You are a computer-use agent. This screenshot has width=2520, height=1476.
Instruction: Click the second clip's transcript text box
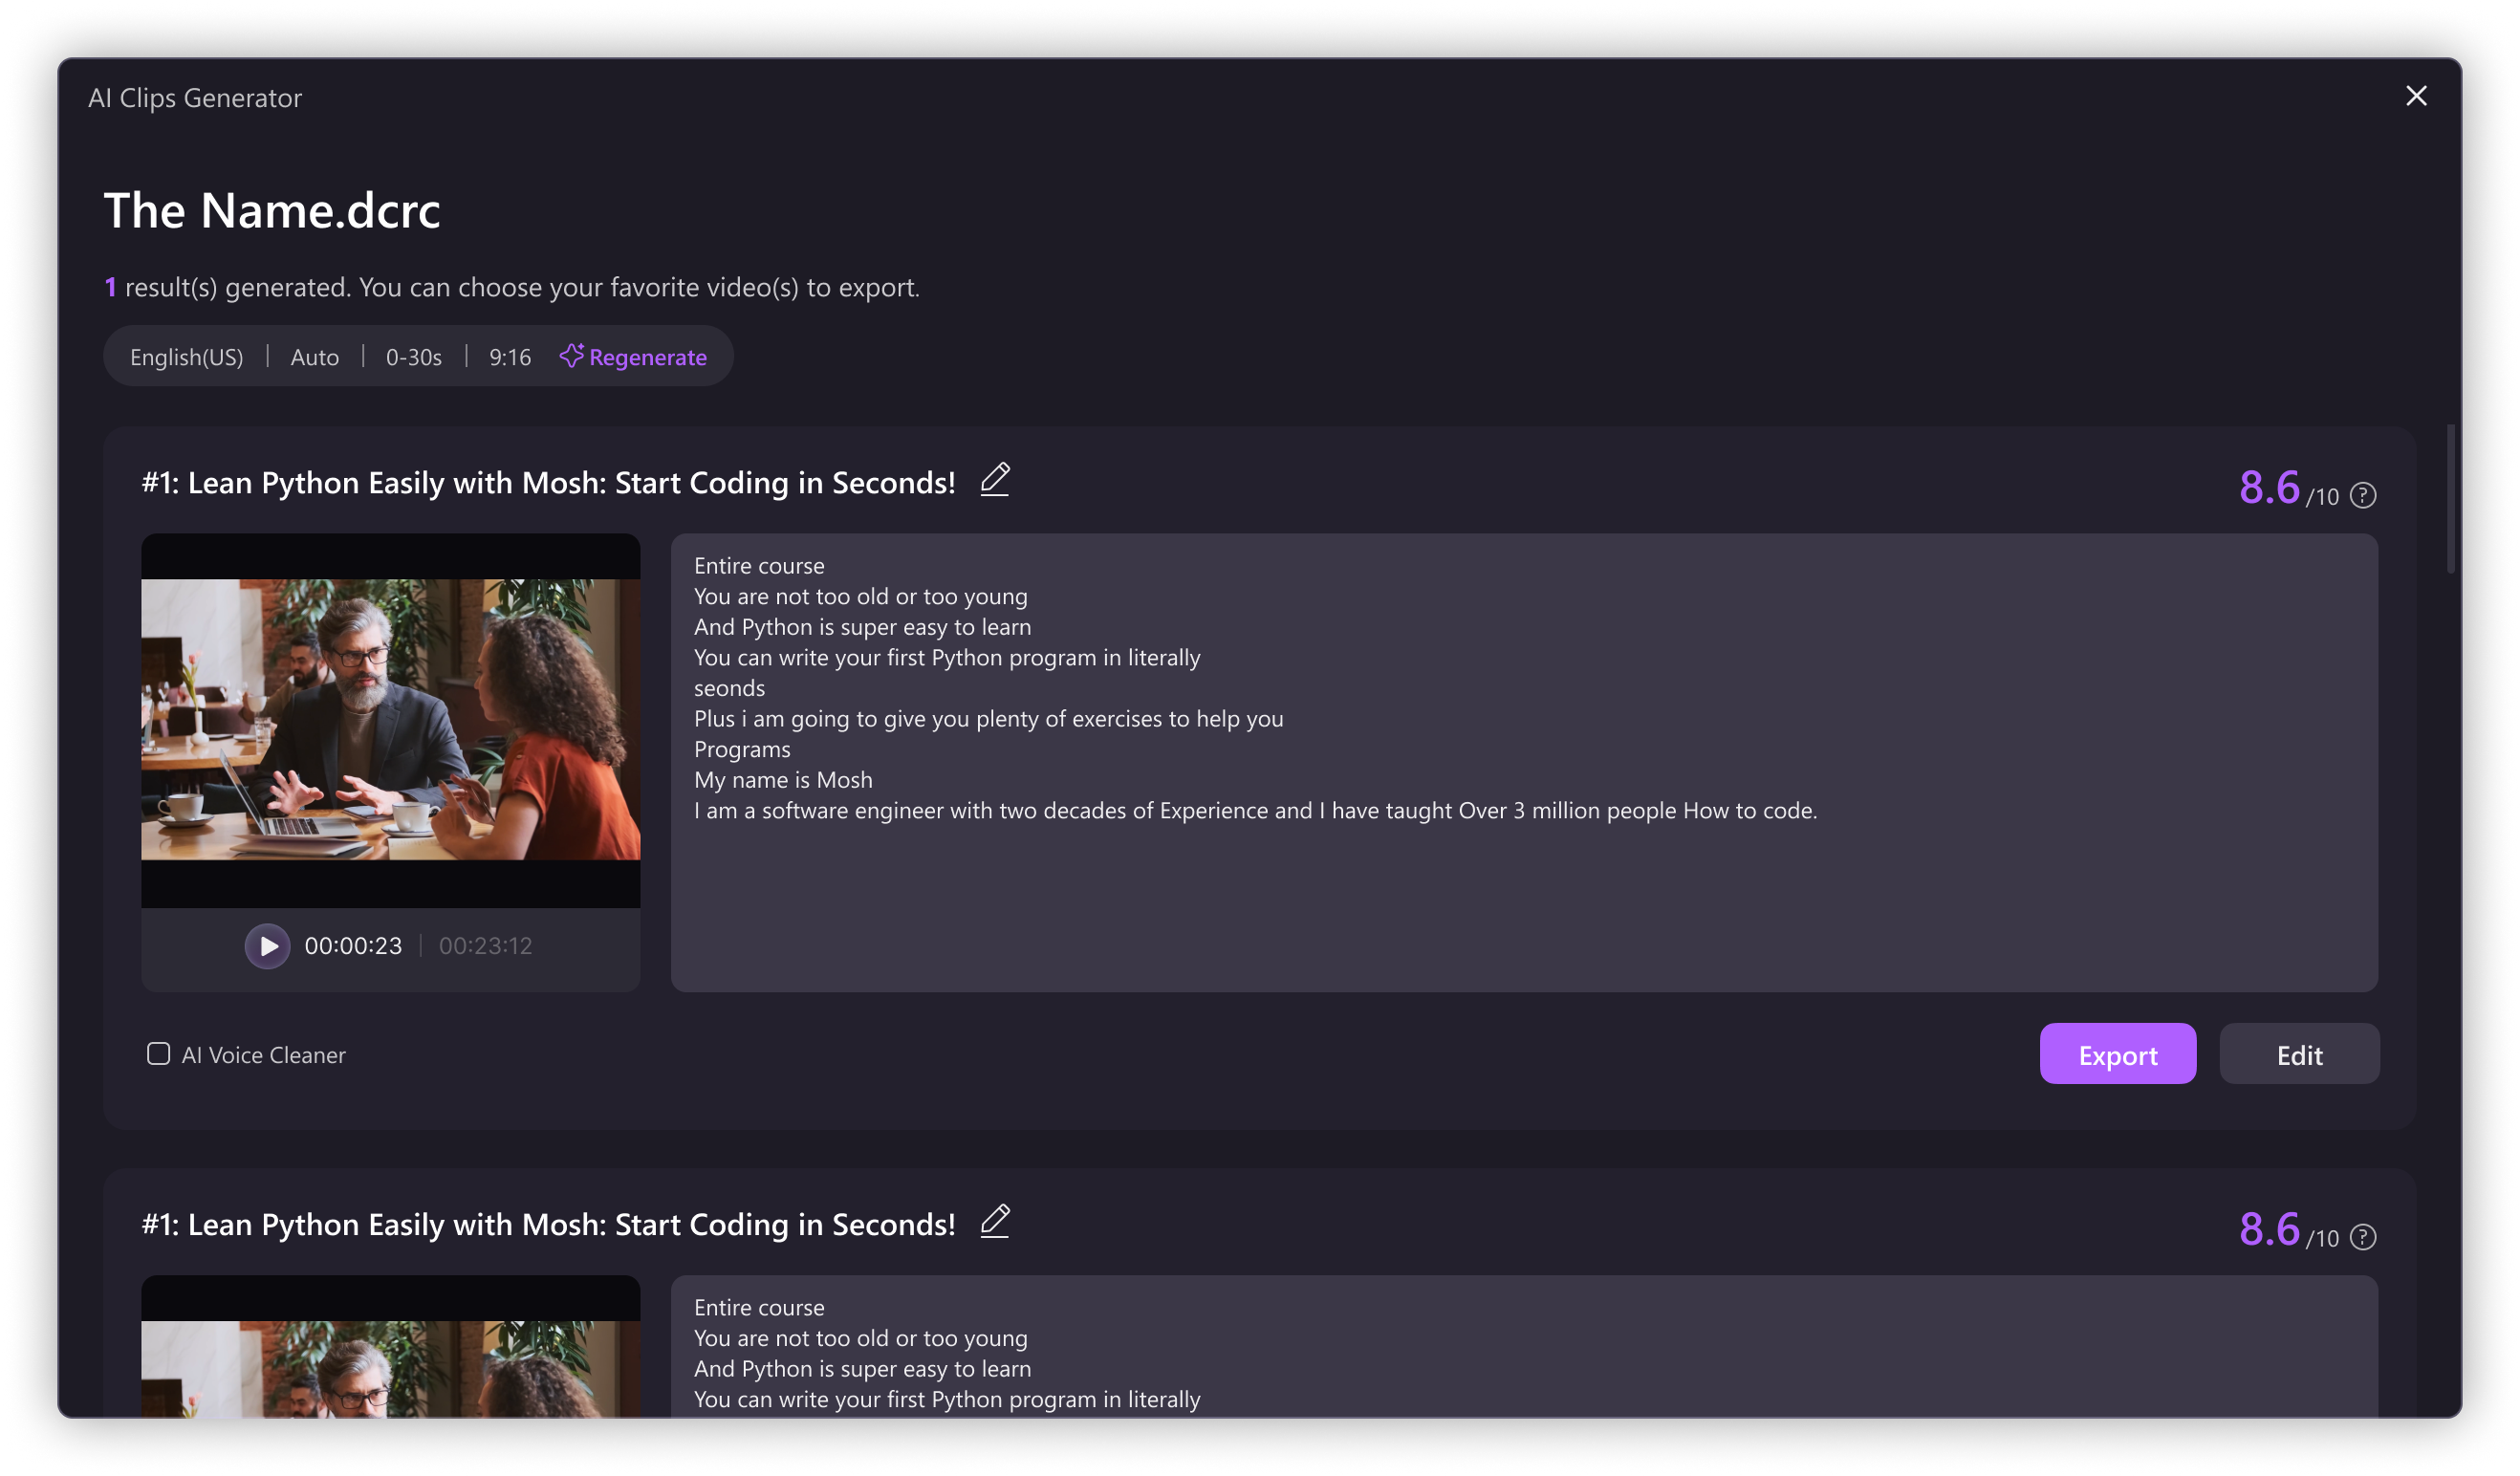(x=1524, y=1347)
